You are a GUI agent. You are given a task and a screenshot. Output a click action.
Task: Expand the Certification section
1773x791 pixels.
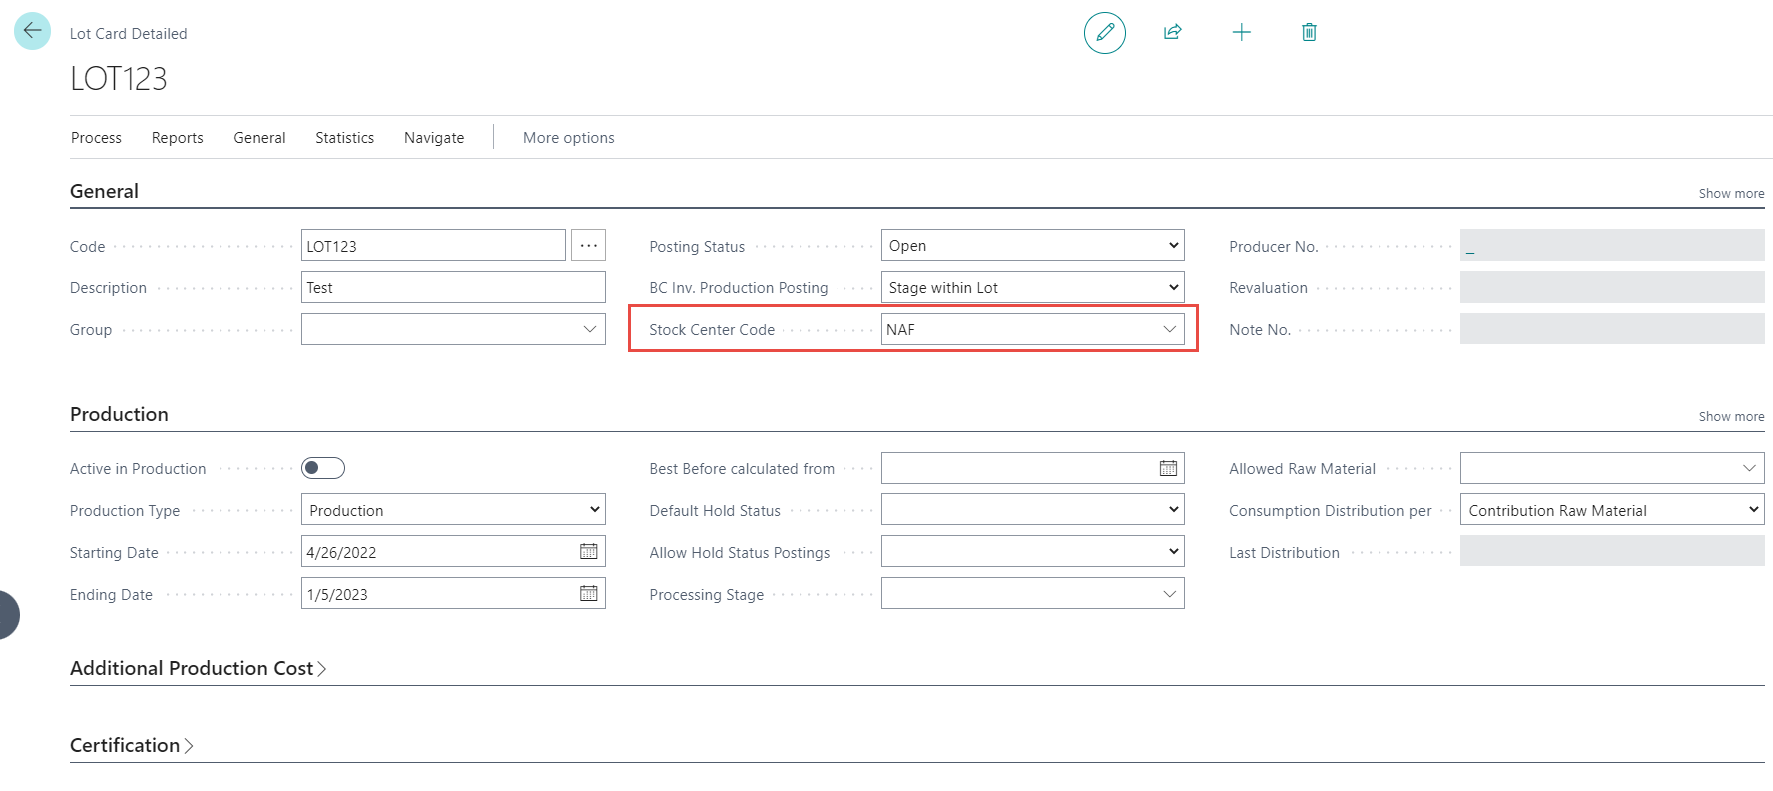click(x=131, y=745)
